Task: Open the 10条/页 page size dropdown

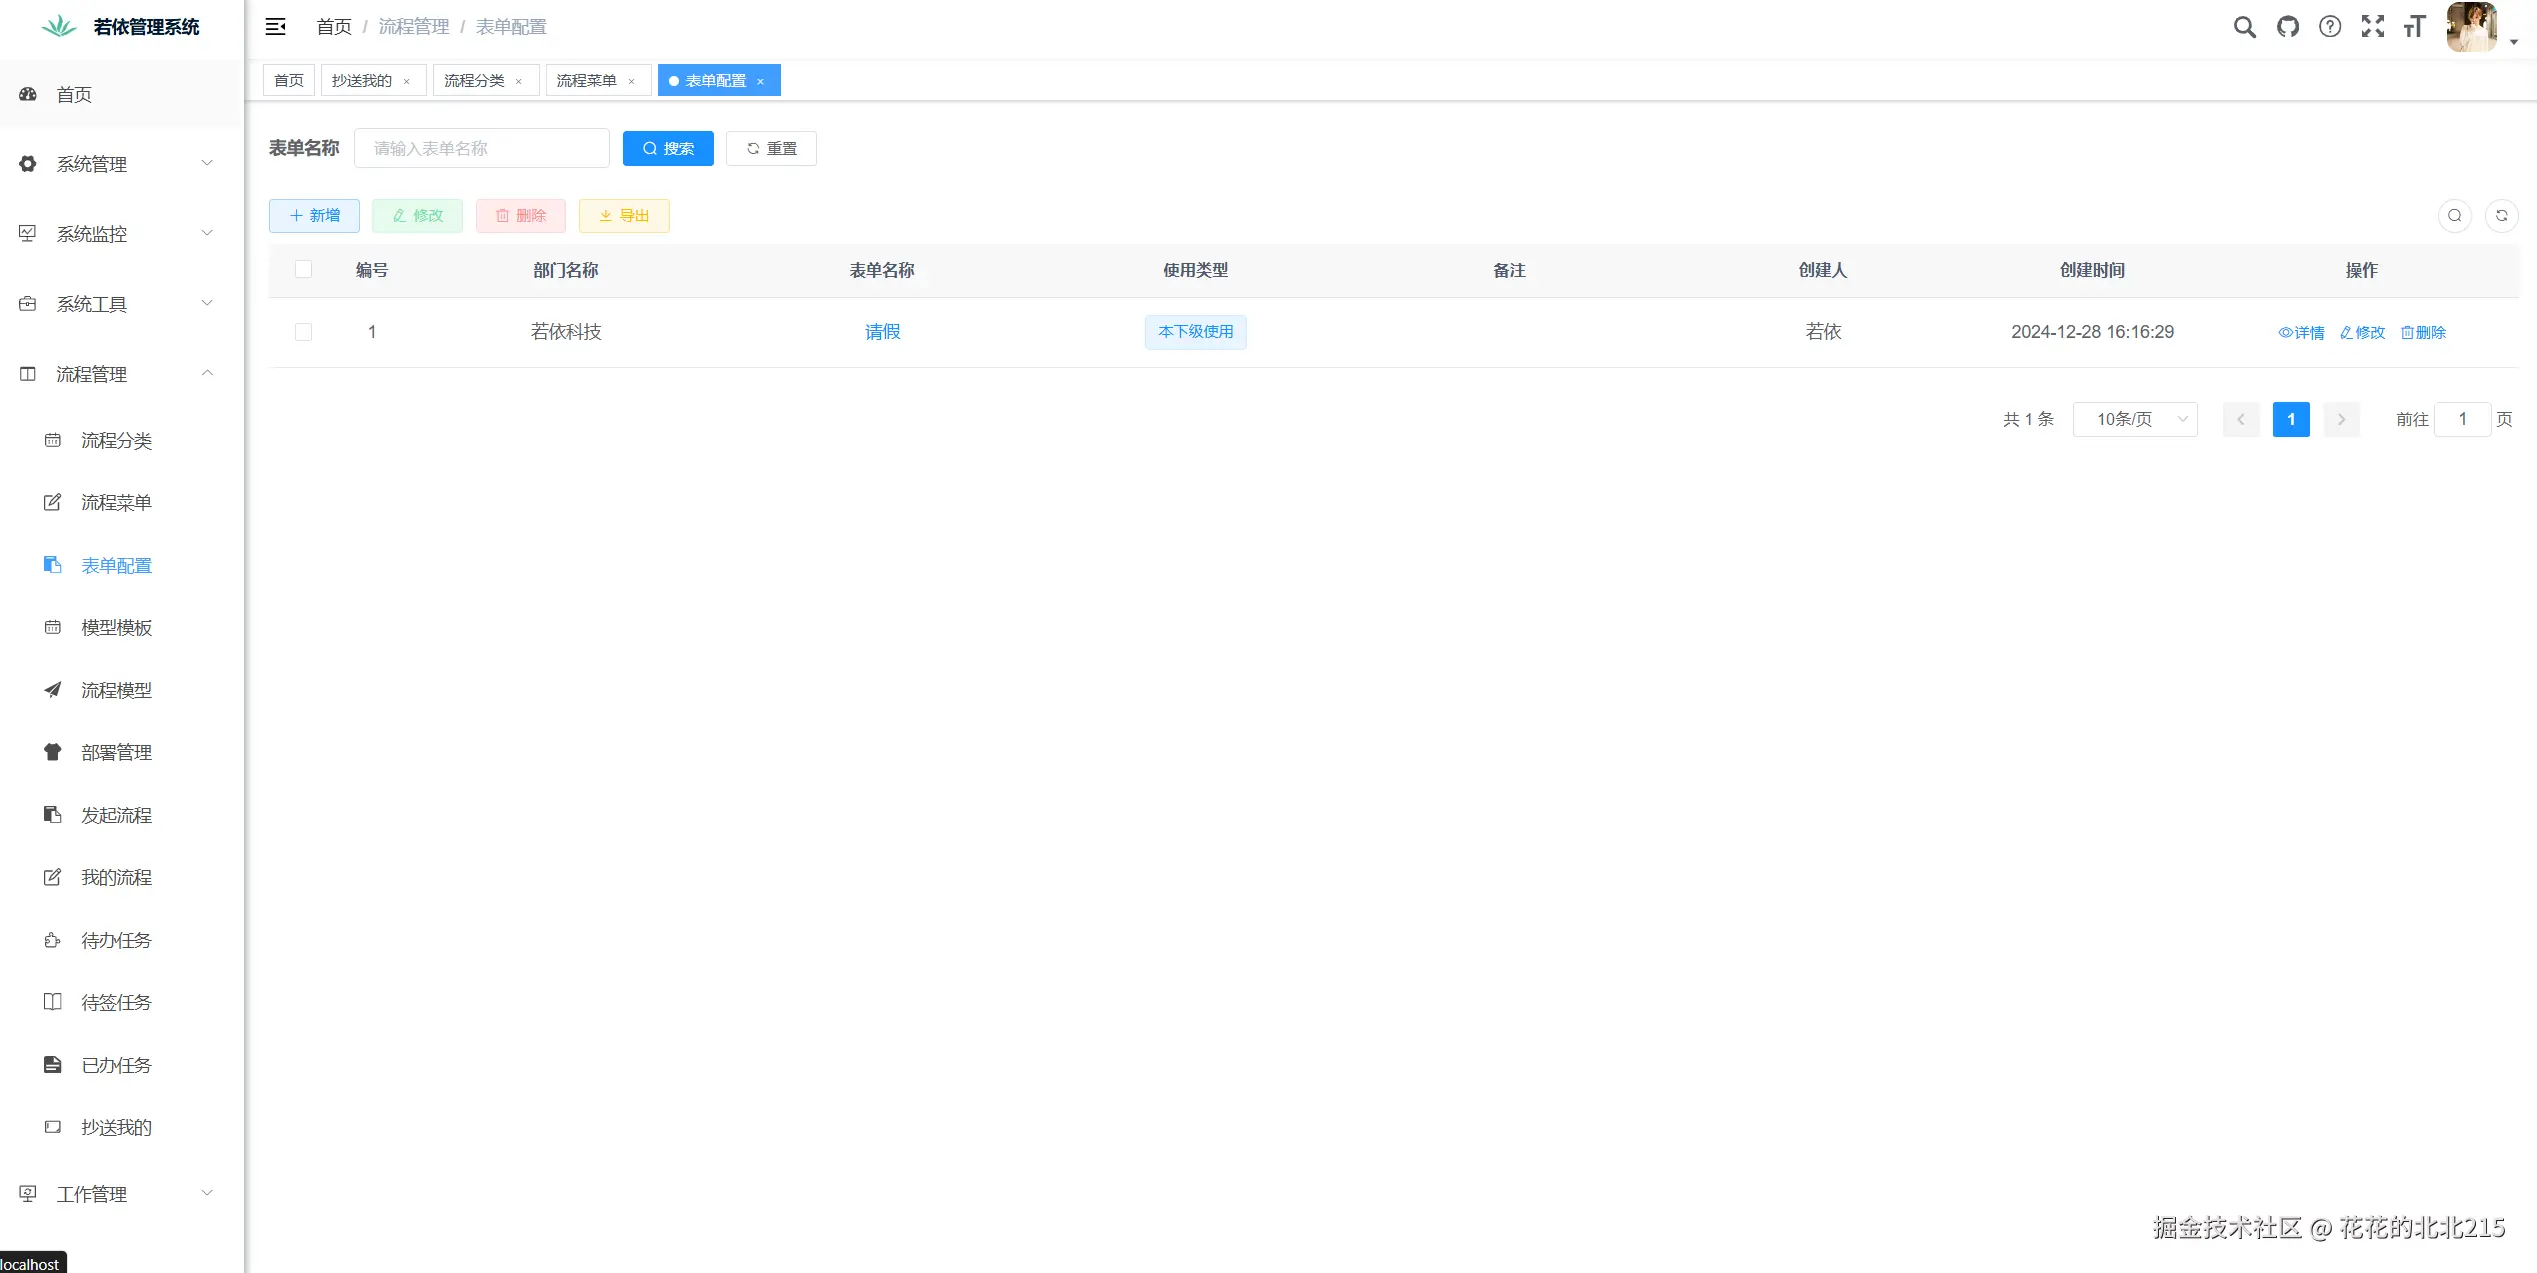Action: (x=2135, y=419)
